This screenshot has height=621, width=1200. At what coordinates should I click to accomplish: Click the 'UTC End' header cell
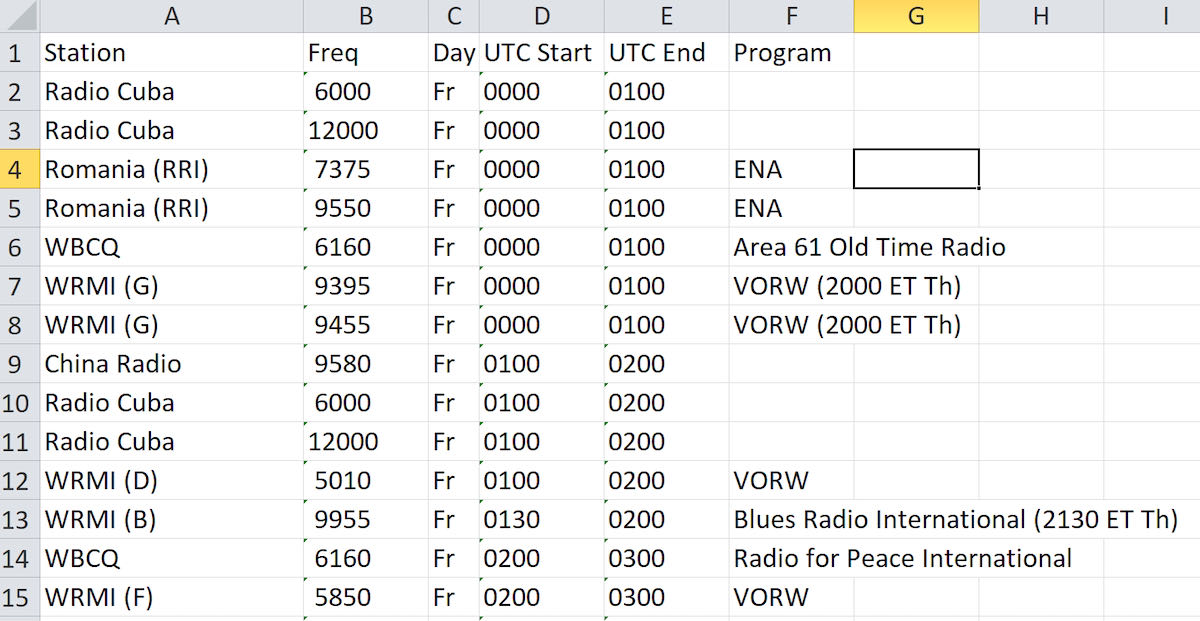(666, 52)
